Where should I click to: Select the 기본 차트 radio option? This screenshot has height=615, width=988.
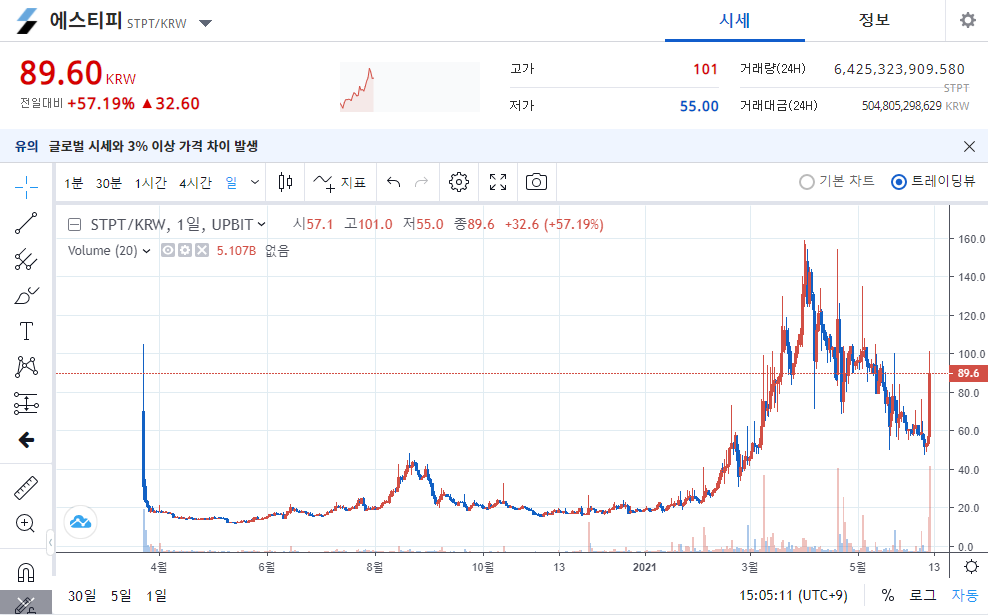[x=837, y=181]
